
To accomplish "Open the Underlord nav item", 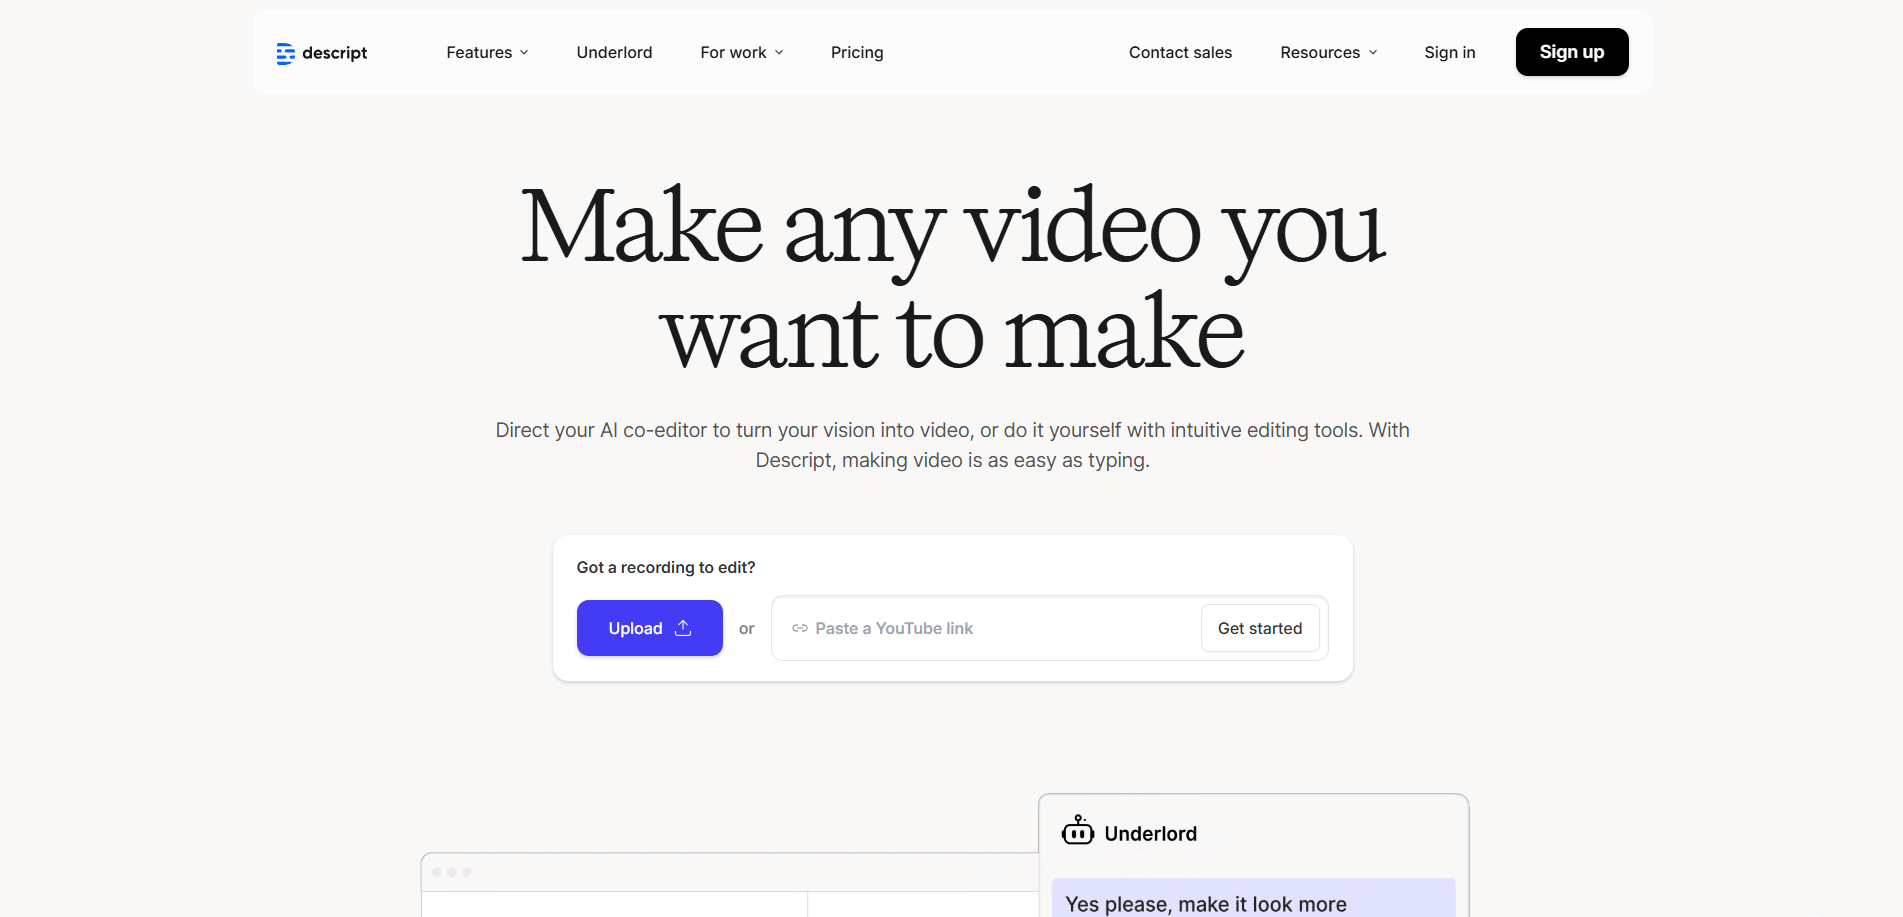I will [x=614, y=52].
